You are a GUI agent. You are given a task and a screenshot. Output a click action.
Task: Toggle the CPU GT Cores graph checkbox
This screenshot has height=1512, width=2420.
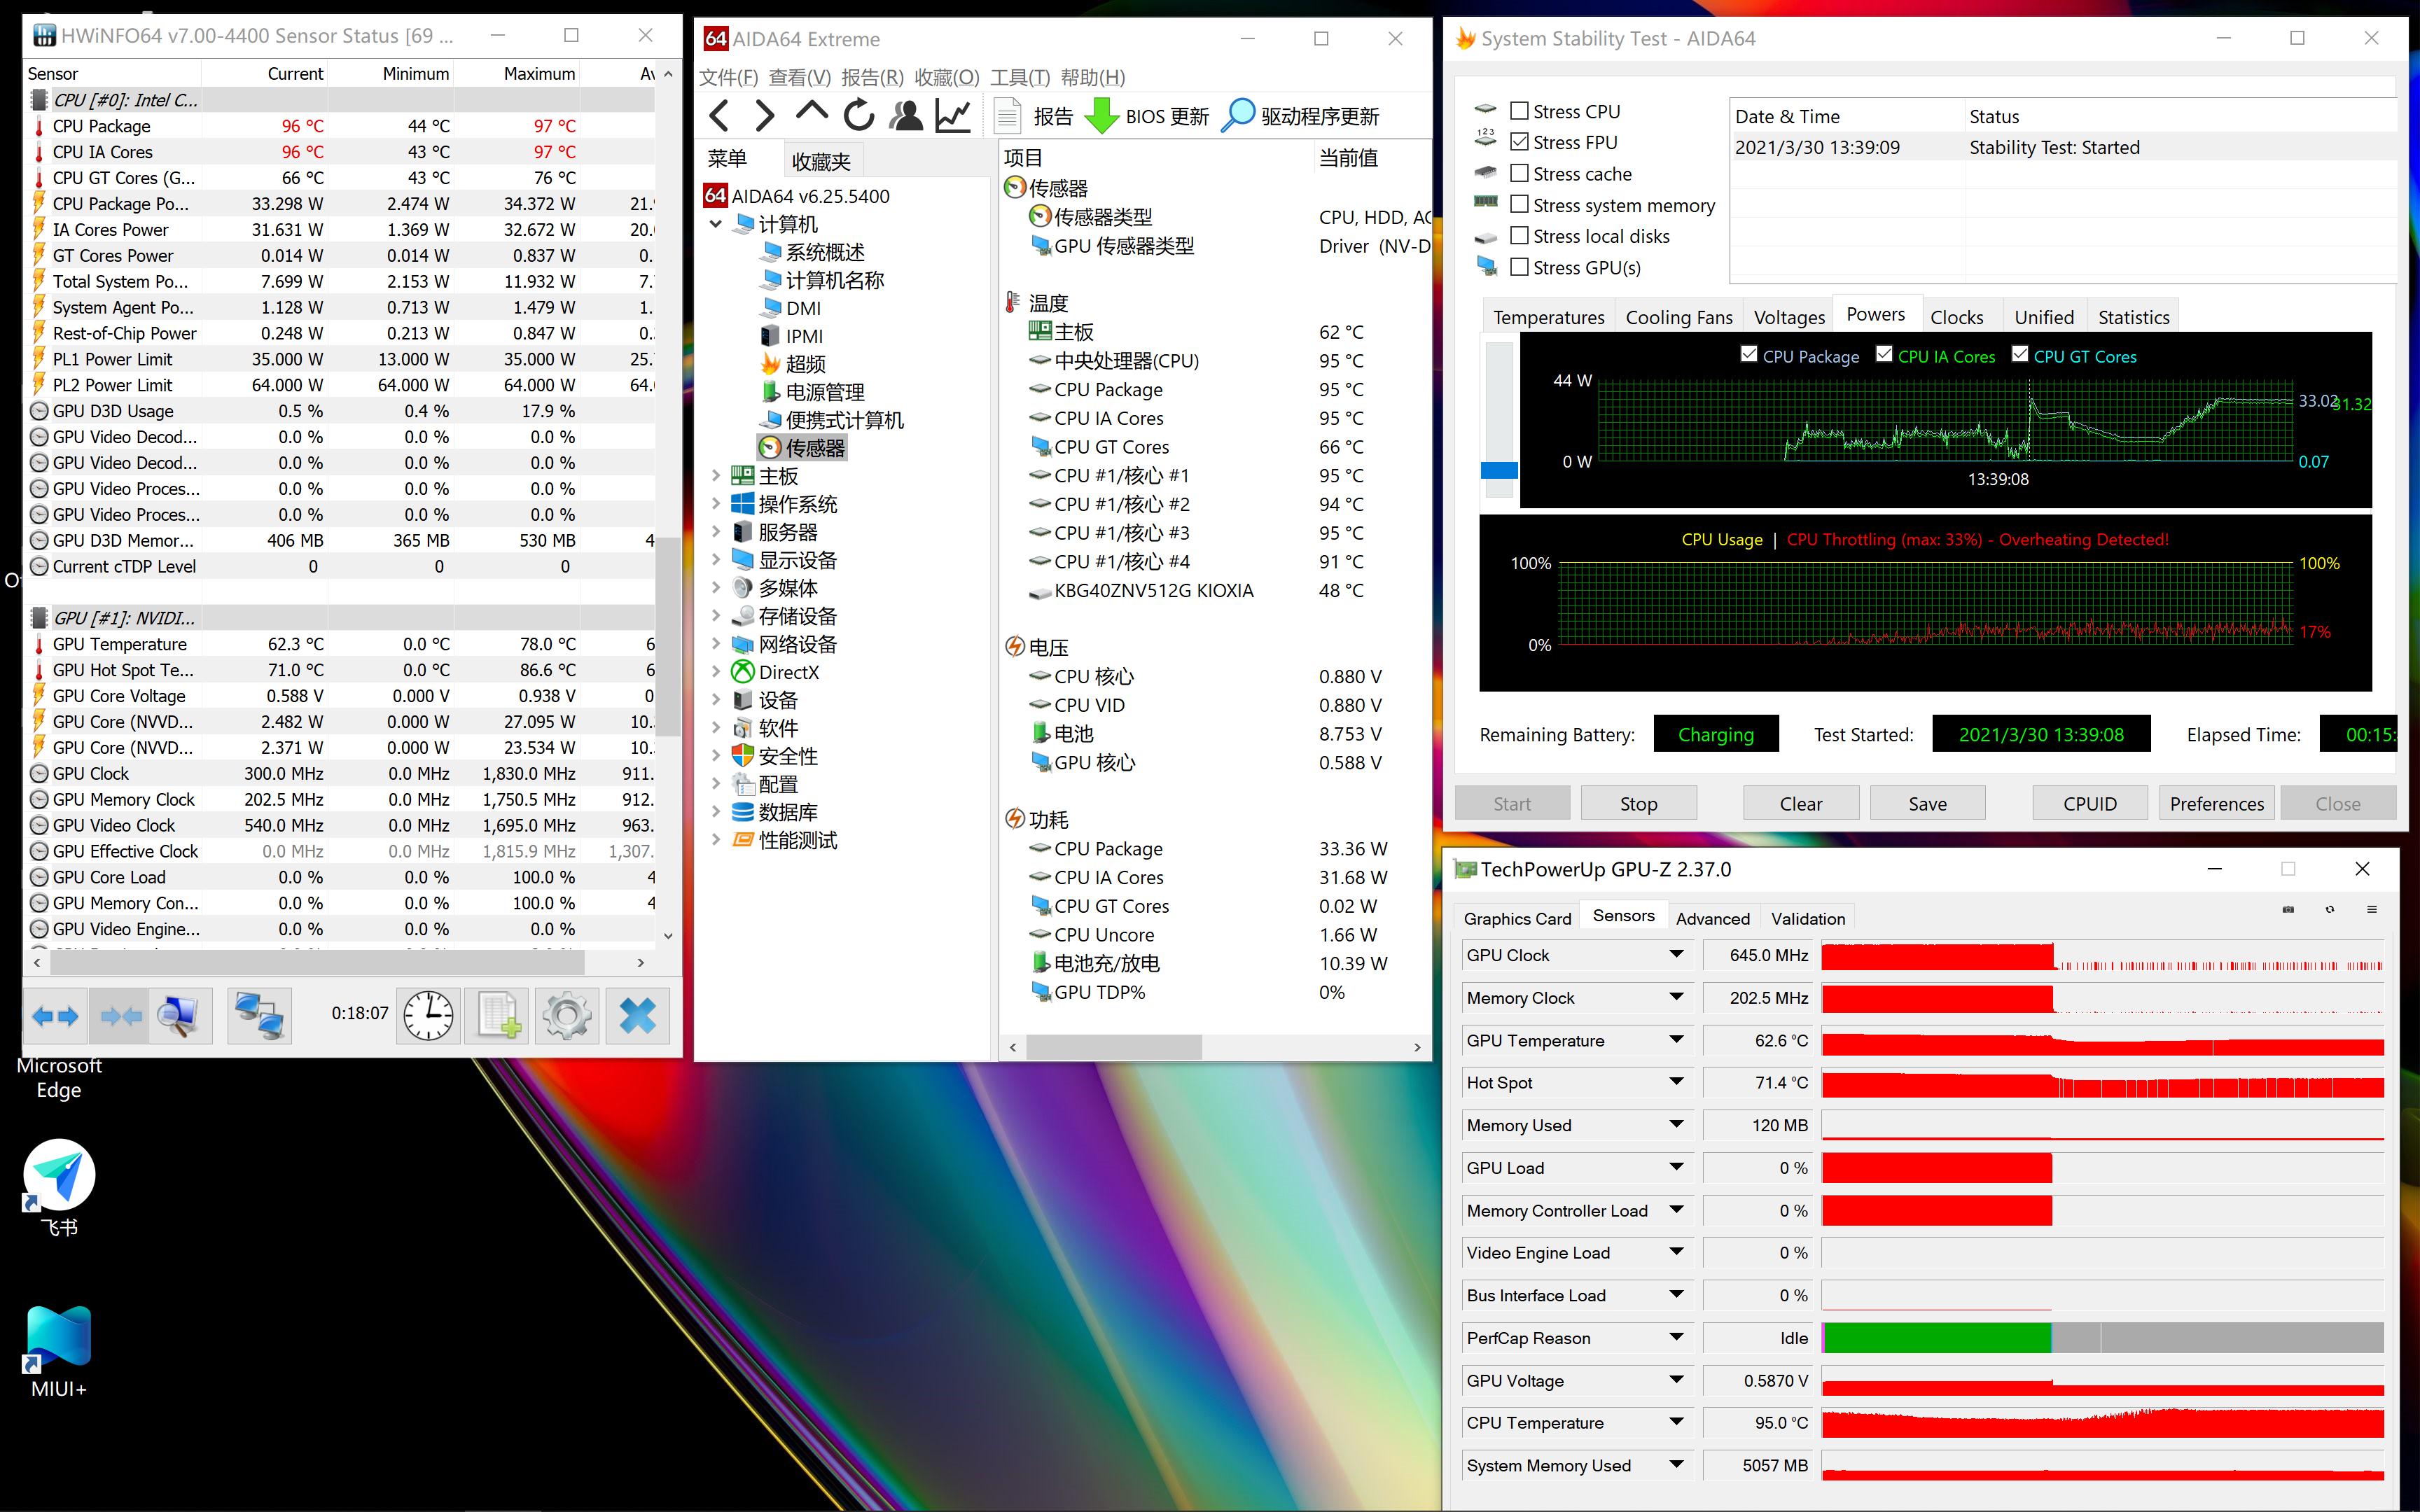pos(2019,355)
